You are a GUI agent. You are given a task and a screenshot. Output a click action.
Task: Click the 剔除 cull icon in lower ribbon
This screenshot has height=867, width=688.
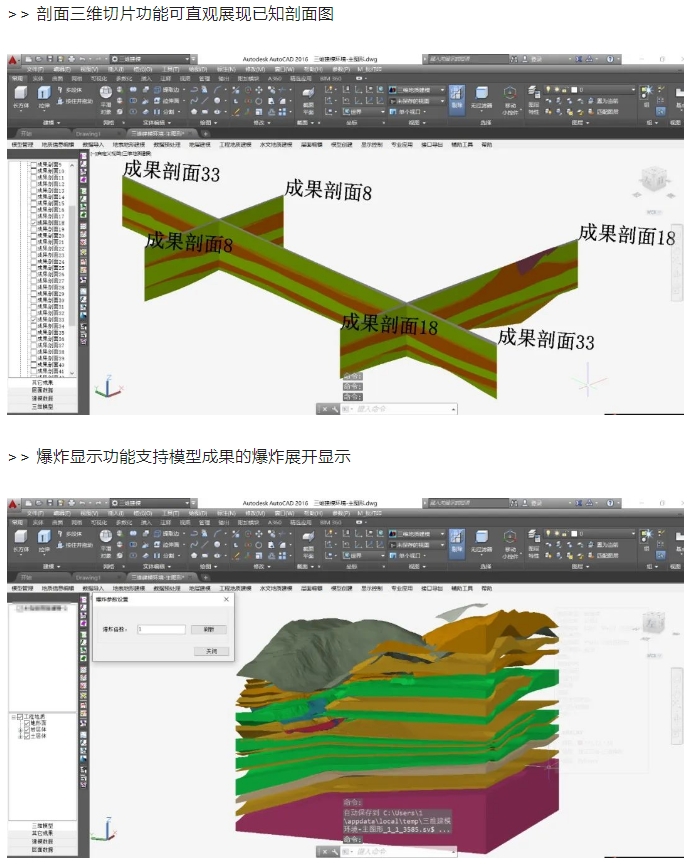(x=456, y=539)
